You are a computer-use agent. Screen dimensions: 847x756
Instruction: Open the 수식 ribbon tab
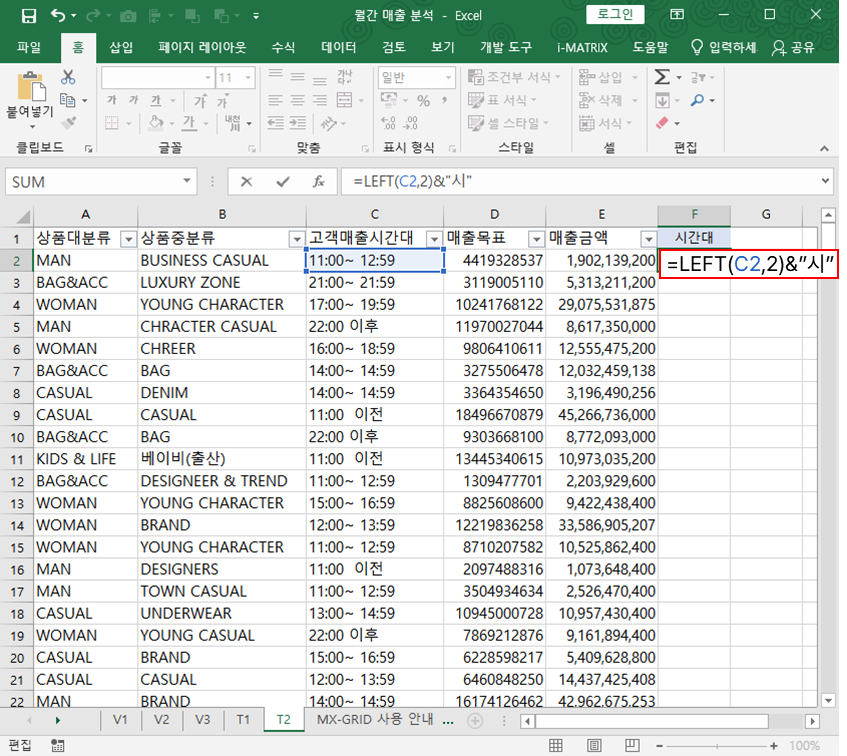pyautogui.click(x=283, y=47)
